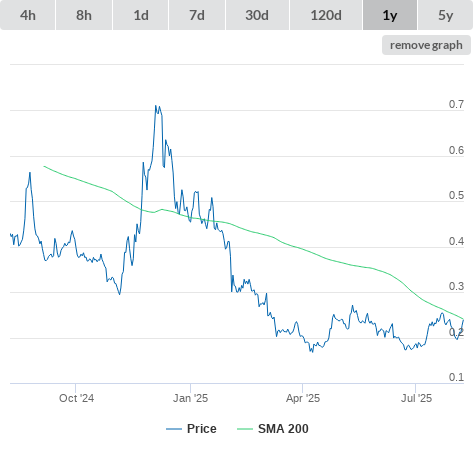Choose the 1d time range tab
The width and height of the screenshot is (474, 455).
coord(141,15)
